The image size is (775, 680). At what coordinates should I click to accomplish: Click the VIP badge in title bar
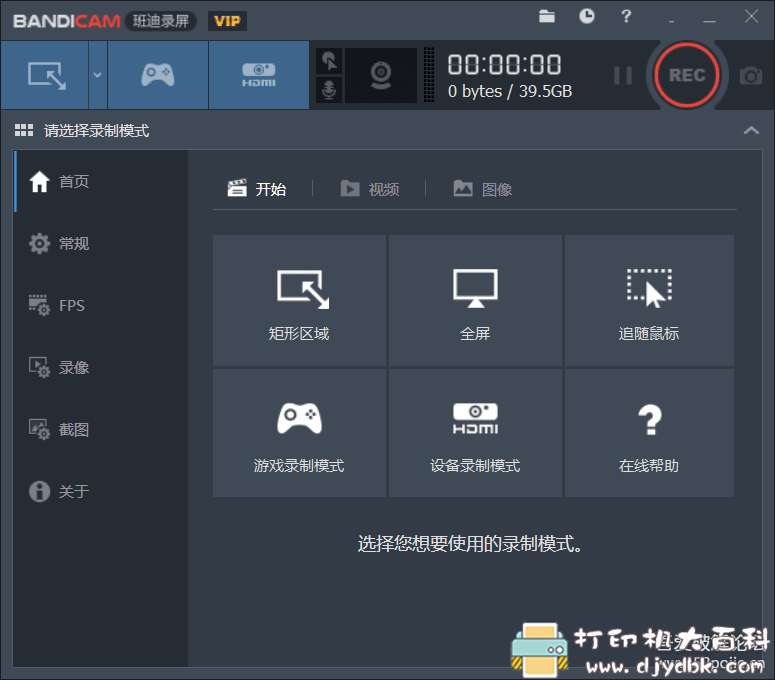(227, 21)
